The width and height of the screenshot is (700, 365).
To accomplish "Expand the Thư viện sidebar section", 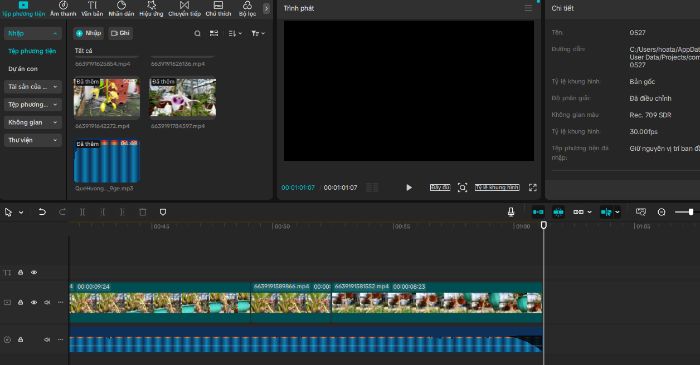I will point(33,140).
